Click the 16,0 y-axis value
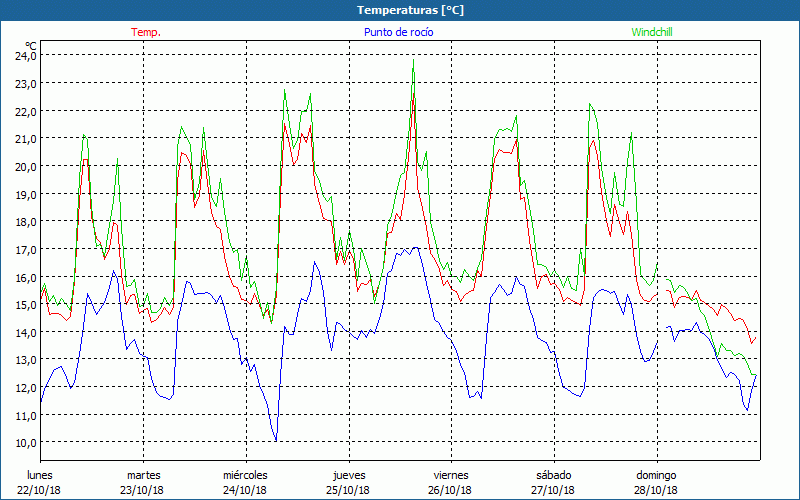The width and height of the screenshot is (800, 500). click(x=26, y=277)
